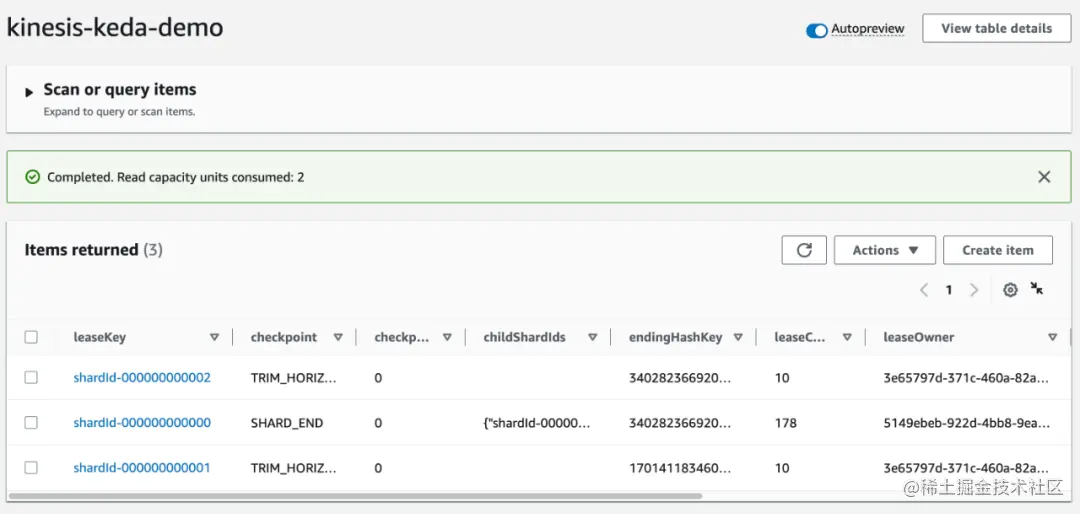Image resolution: width=1080 pixels, height=514 pixels.
Task: Sort by childShardIds column arrow
Action: [x=592, y=337]
